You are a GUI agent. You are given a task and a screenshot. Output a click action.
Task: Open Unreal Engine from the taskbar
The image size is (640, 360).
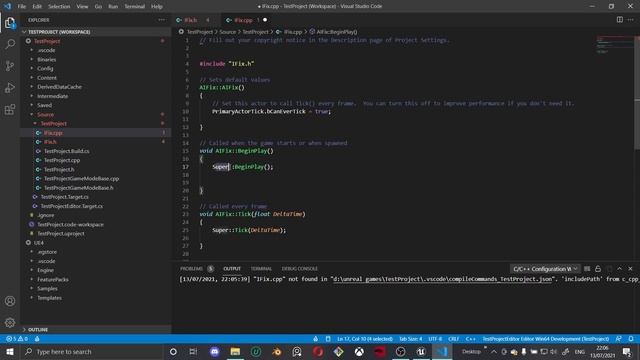[421, 351]
